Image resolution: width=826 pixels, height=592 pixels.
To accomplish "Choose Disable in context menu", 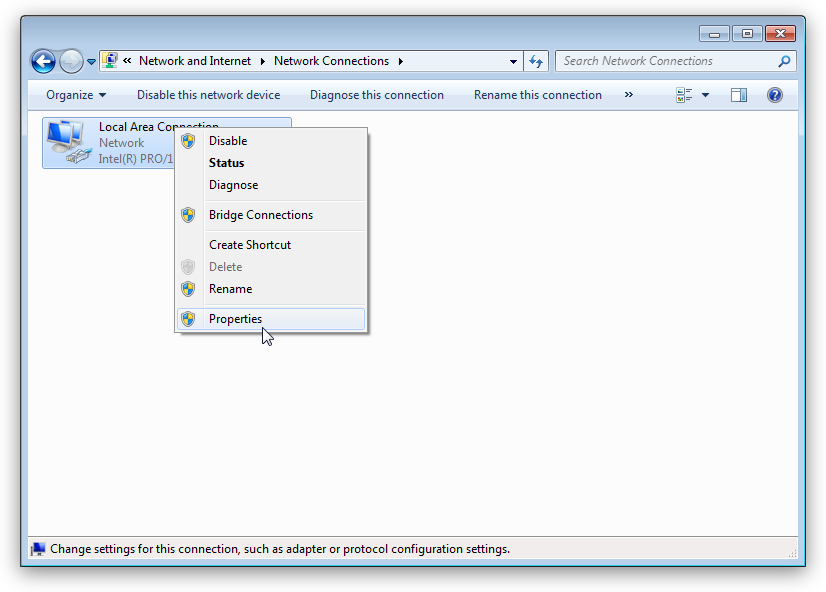I will click(271, 141).
